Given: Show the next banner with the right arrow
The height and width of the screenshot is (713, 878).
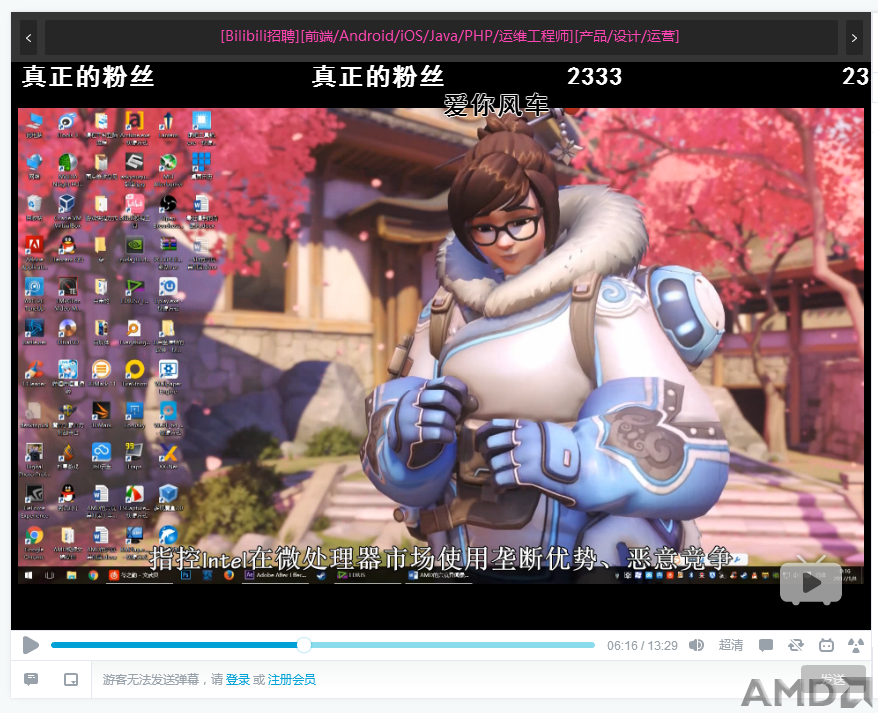Looking at the screenshot, I should (854, 38).
